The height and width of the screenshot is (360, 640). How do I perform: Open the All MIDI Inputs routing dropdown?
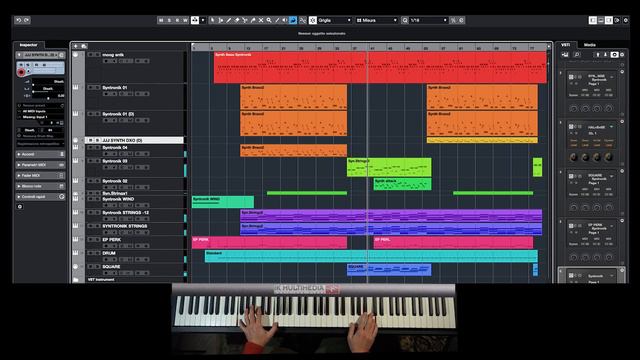(40, 111)
